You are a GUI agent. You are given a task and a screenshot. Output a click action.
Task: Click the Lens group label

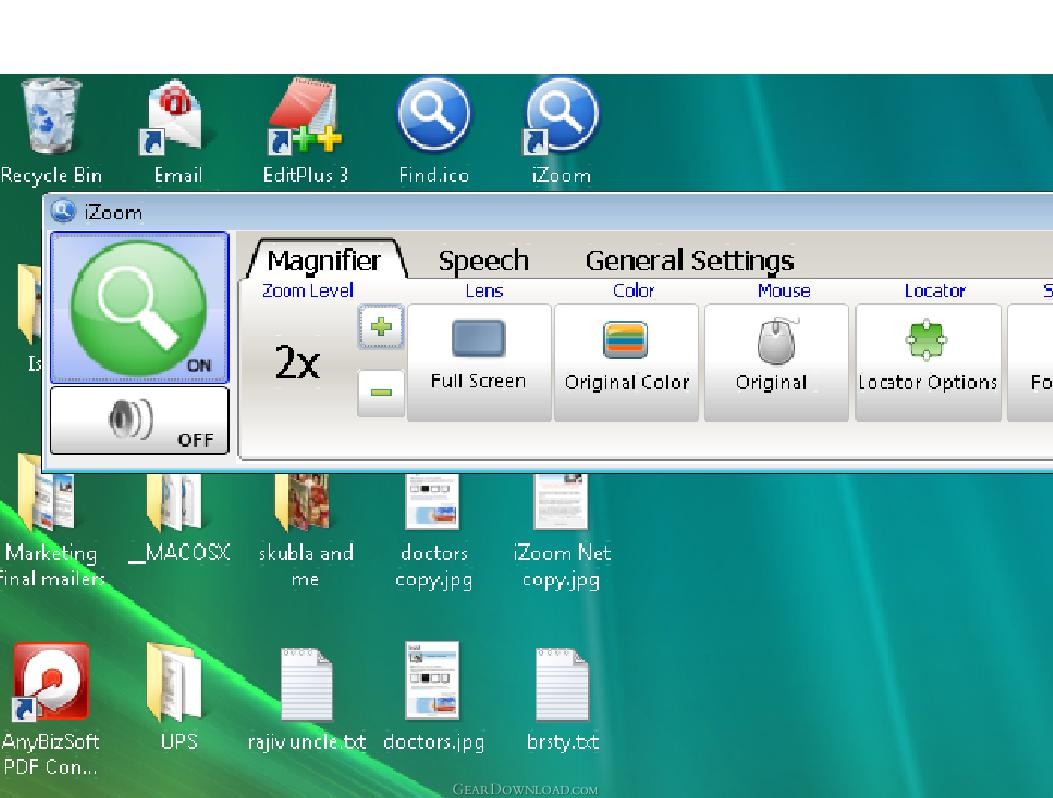point(484,291)
